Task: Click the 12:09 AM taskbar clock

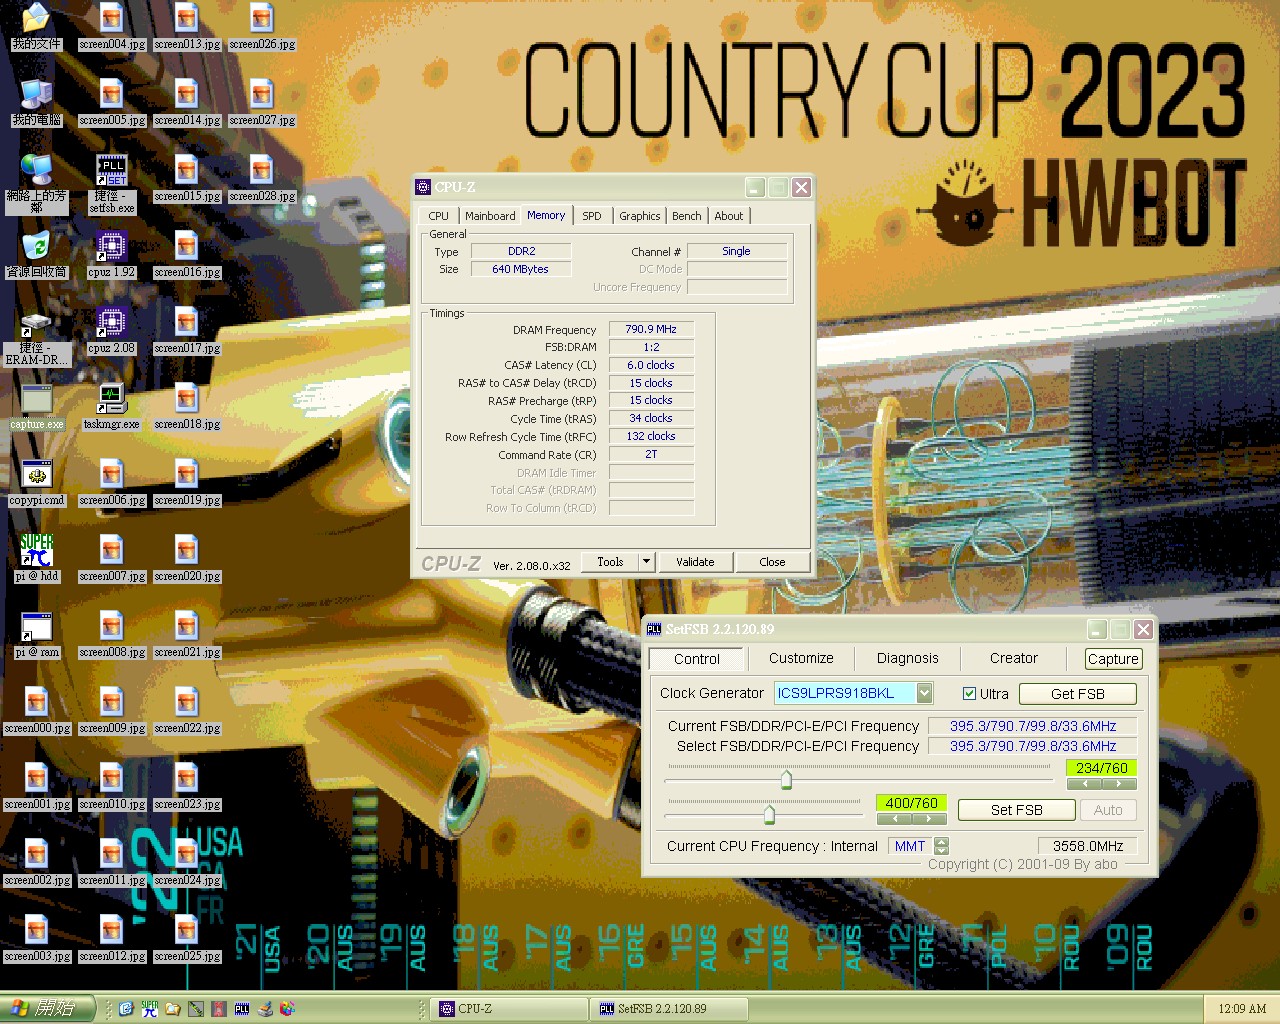Action: [1242, 1009]
